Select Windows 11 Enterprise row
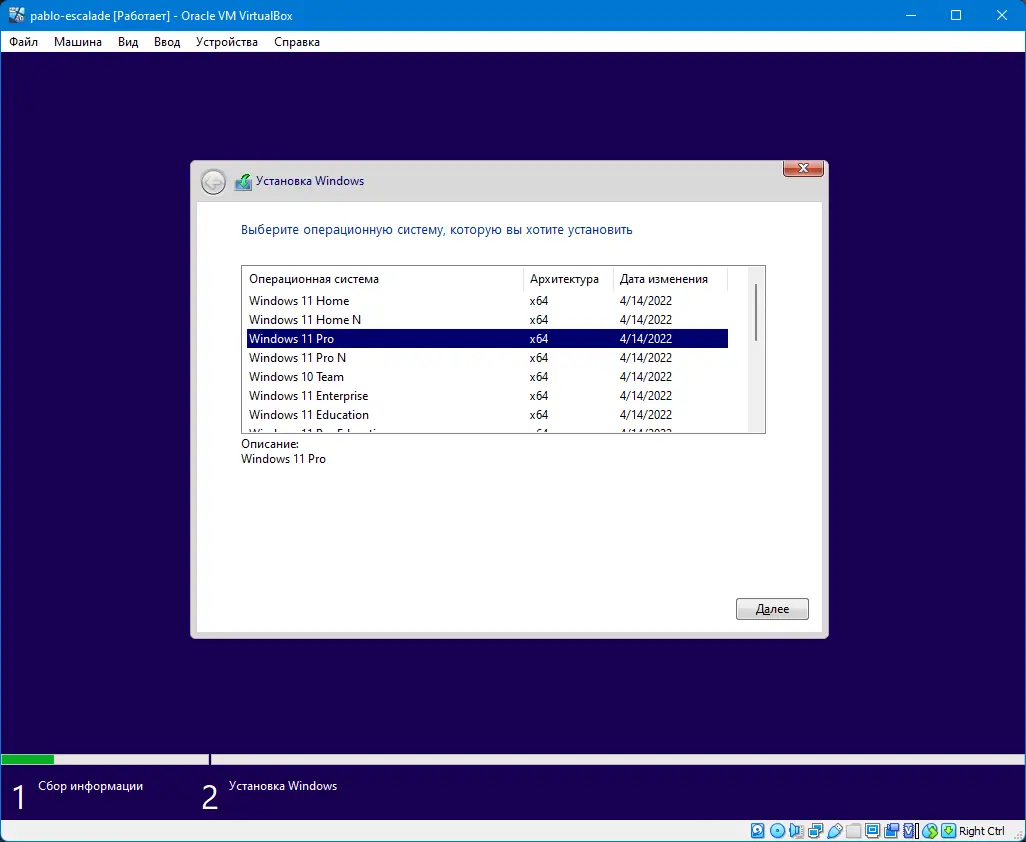Image resolution: width=1026 pixels, height=842 pixels. [x=487, y=396]
